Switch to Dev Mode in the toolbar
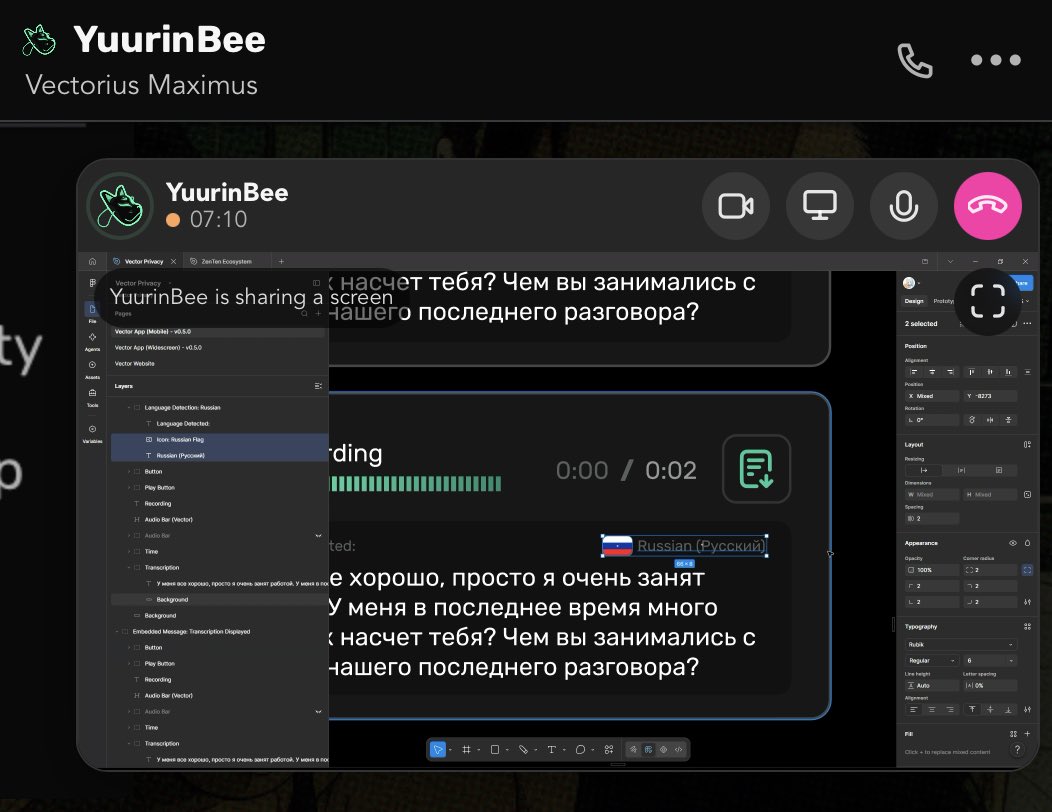 click(x=678, y=750)
